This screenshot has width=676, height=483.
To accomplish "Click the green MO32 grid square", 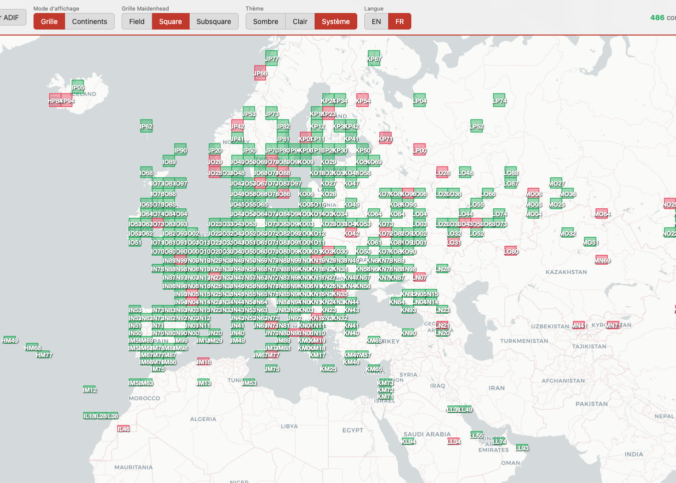I will point(567,233).
